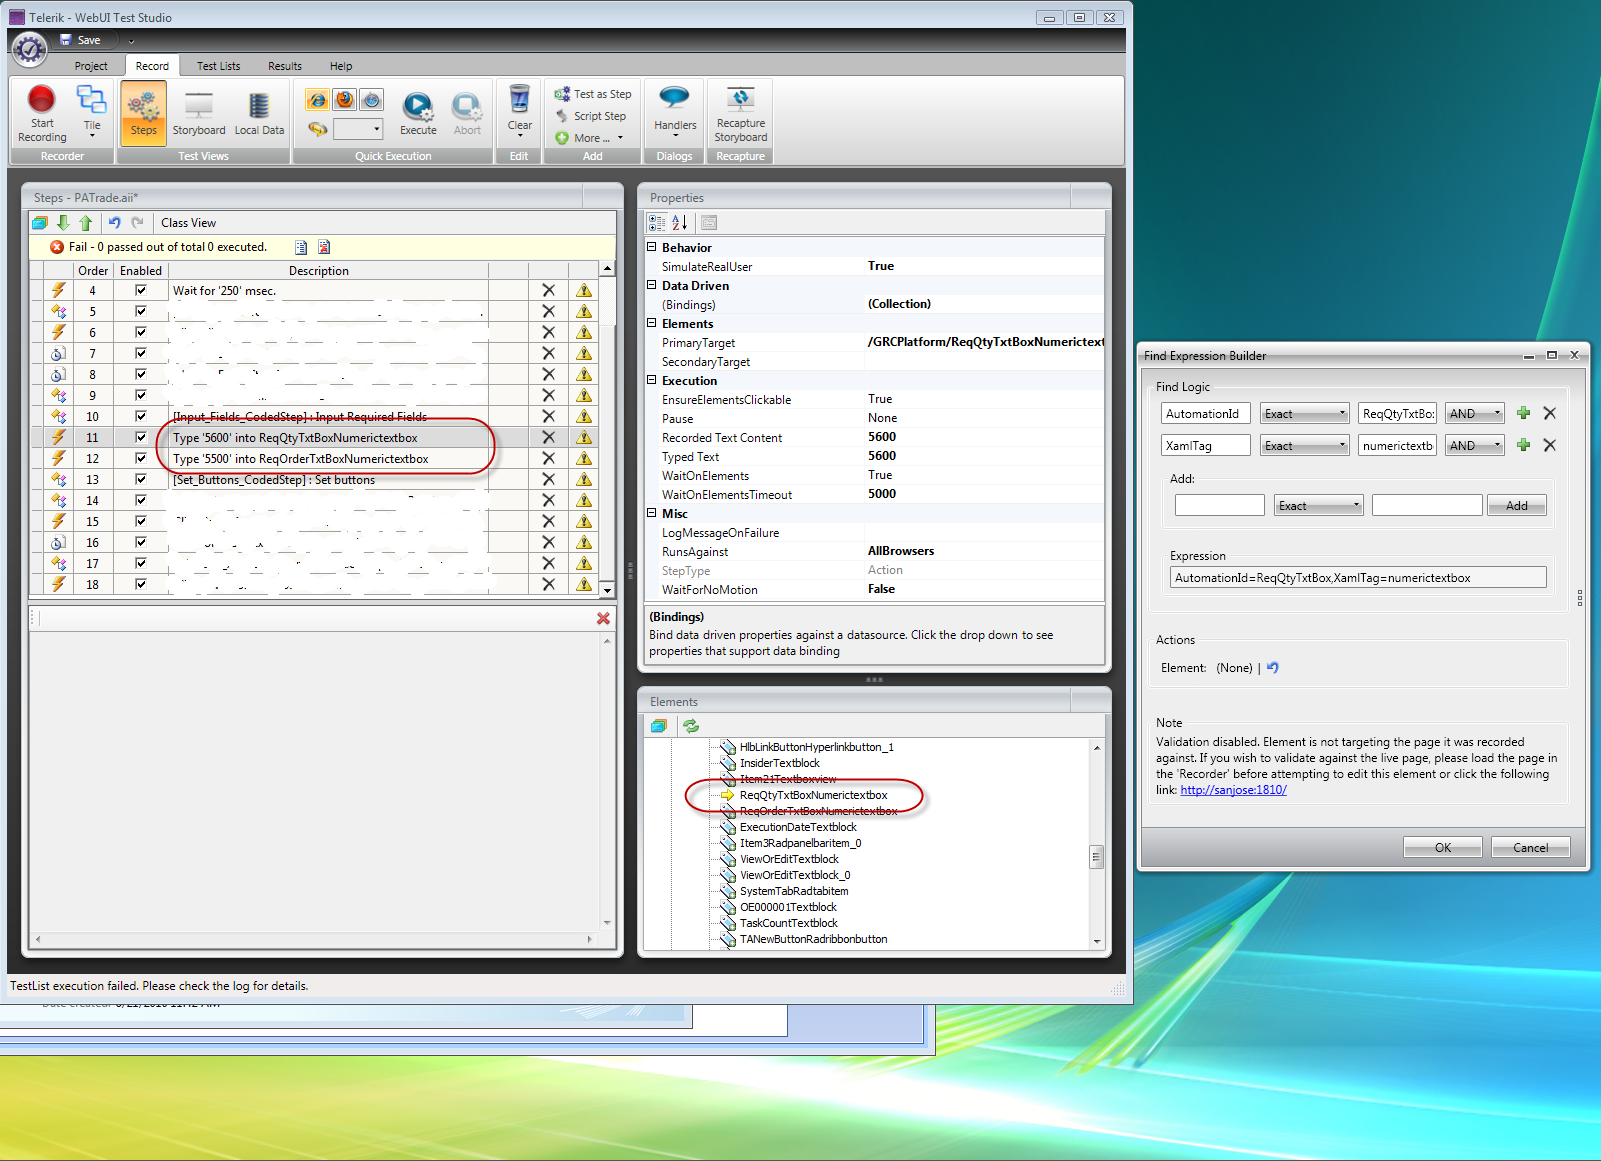The height and width of the screenshot is (1161, 1601).
Task: Open the Help tab
Action: tap(341, 66)
